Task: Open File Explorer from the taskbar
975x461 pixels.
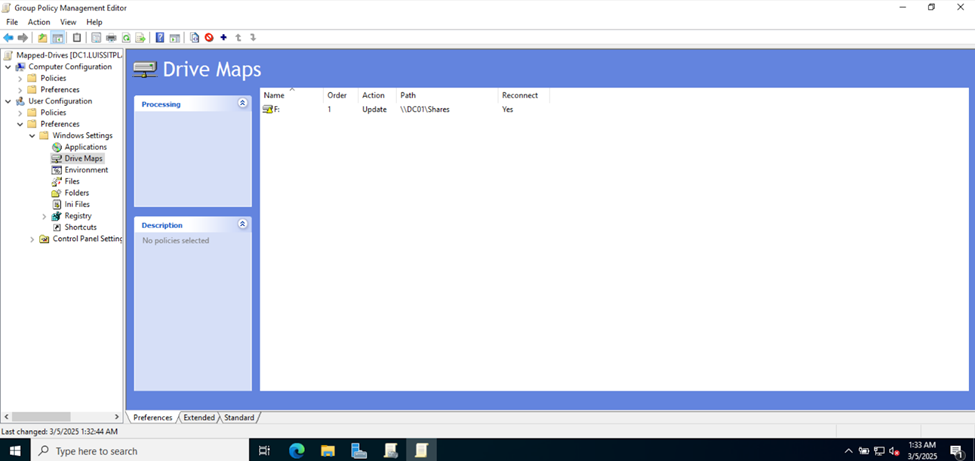Action: pos(328,450)
